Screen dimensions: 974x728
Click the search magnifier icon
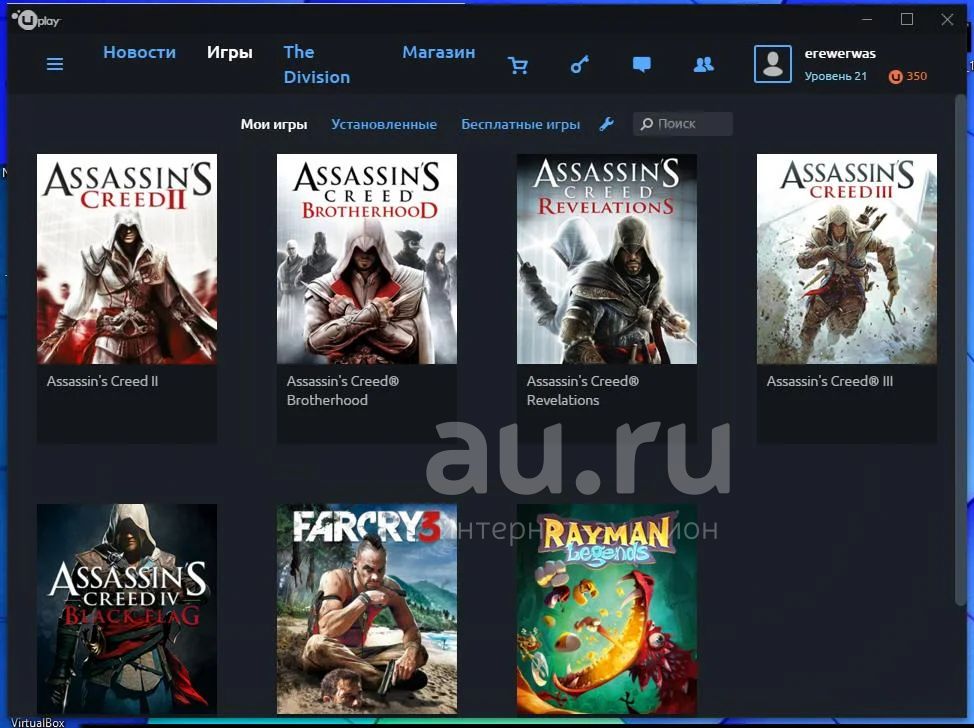(x=647, y=124)
